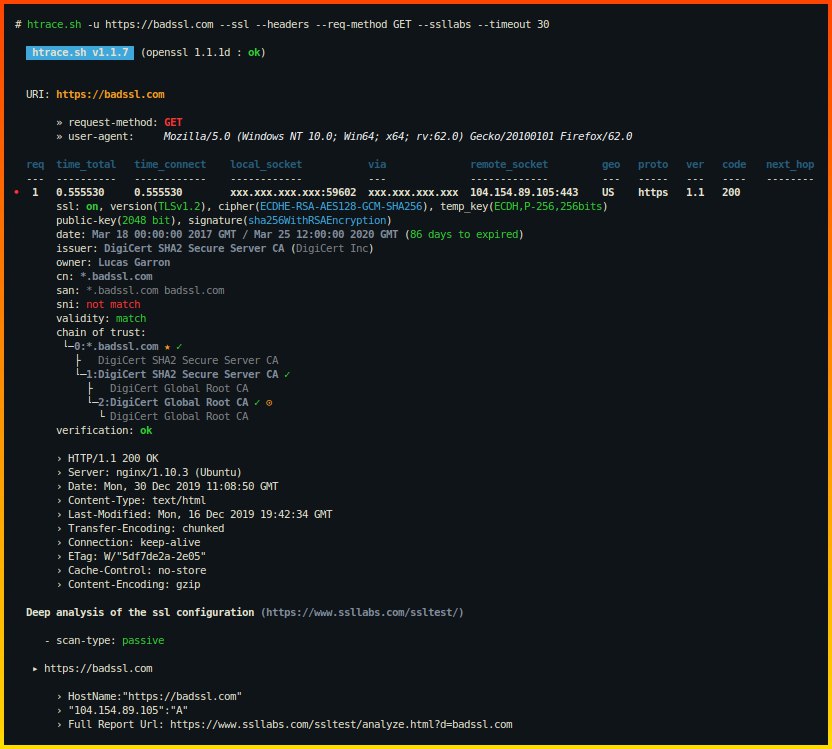832x749 pixels.
Task: Click the orange star next to 0:*.badssl.com
Action: tap(167, 347)
